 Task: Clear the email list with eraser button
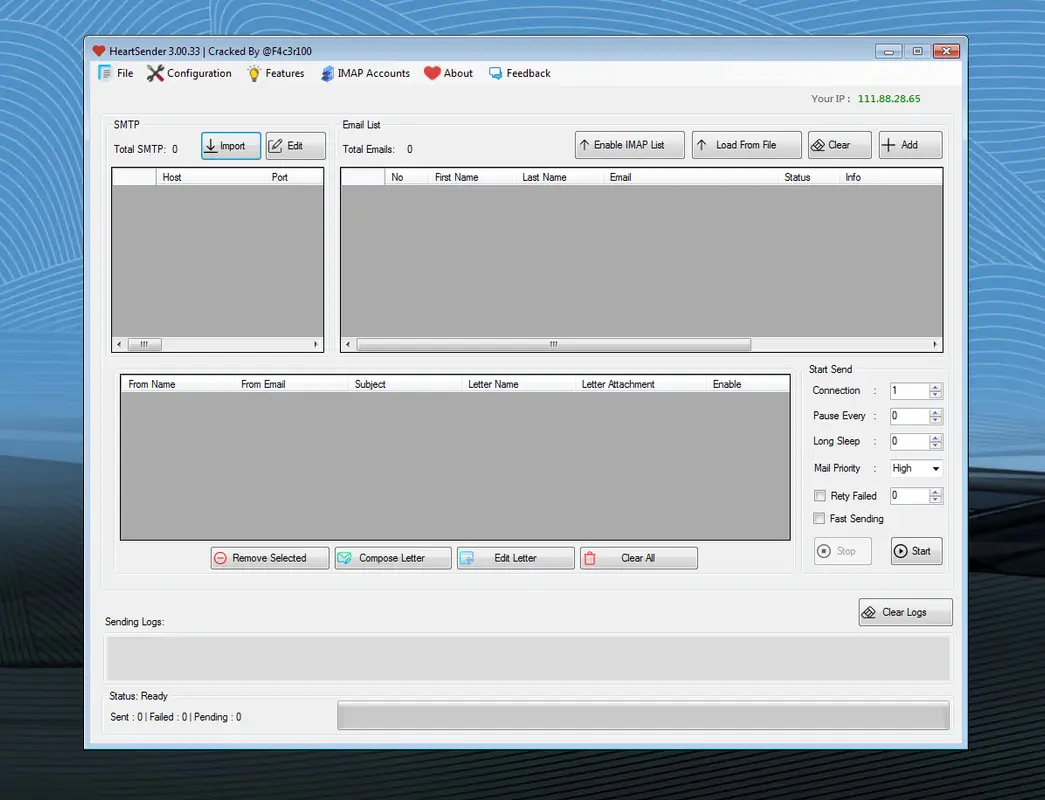point(839,145)
